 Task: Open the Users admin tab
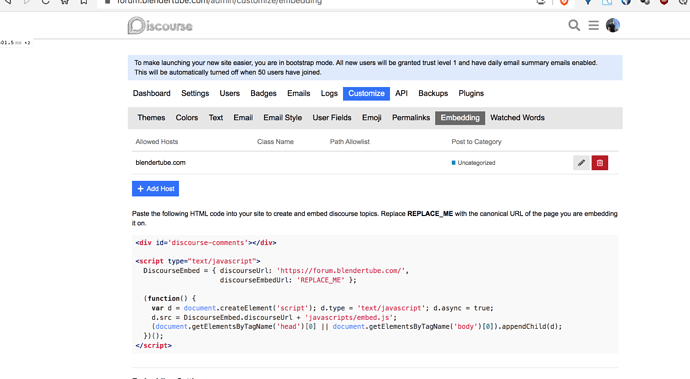click(x=229, y=93)
